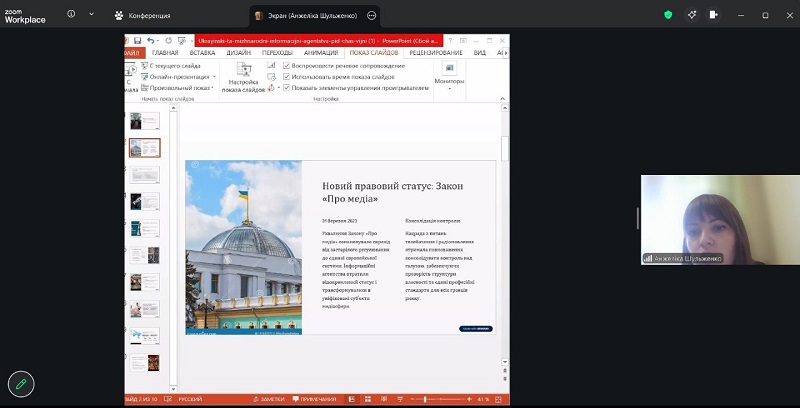The width and height of the screenshot is (800, 408).
Task: Toggle 'Воспроизвести речевое сопровождение' checkbox
Action: 287,66
